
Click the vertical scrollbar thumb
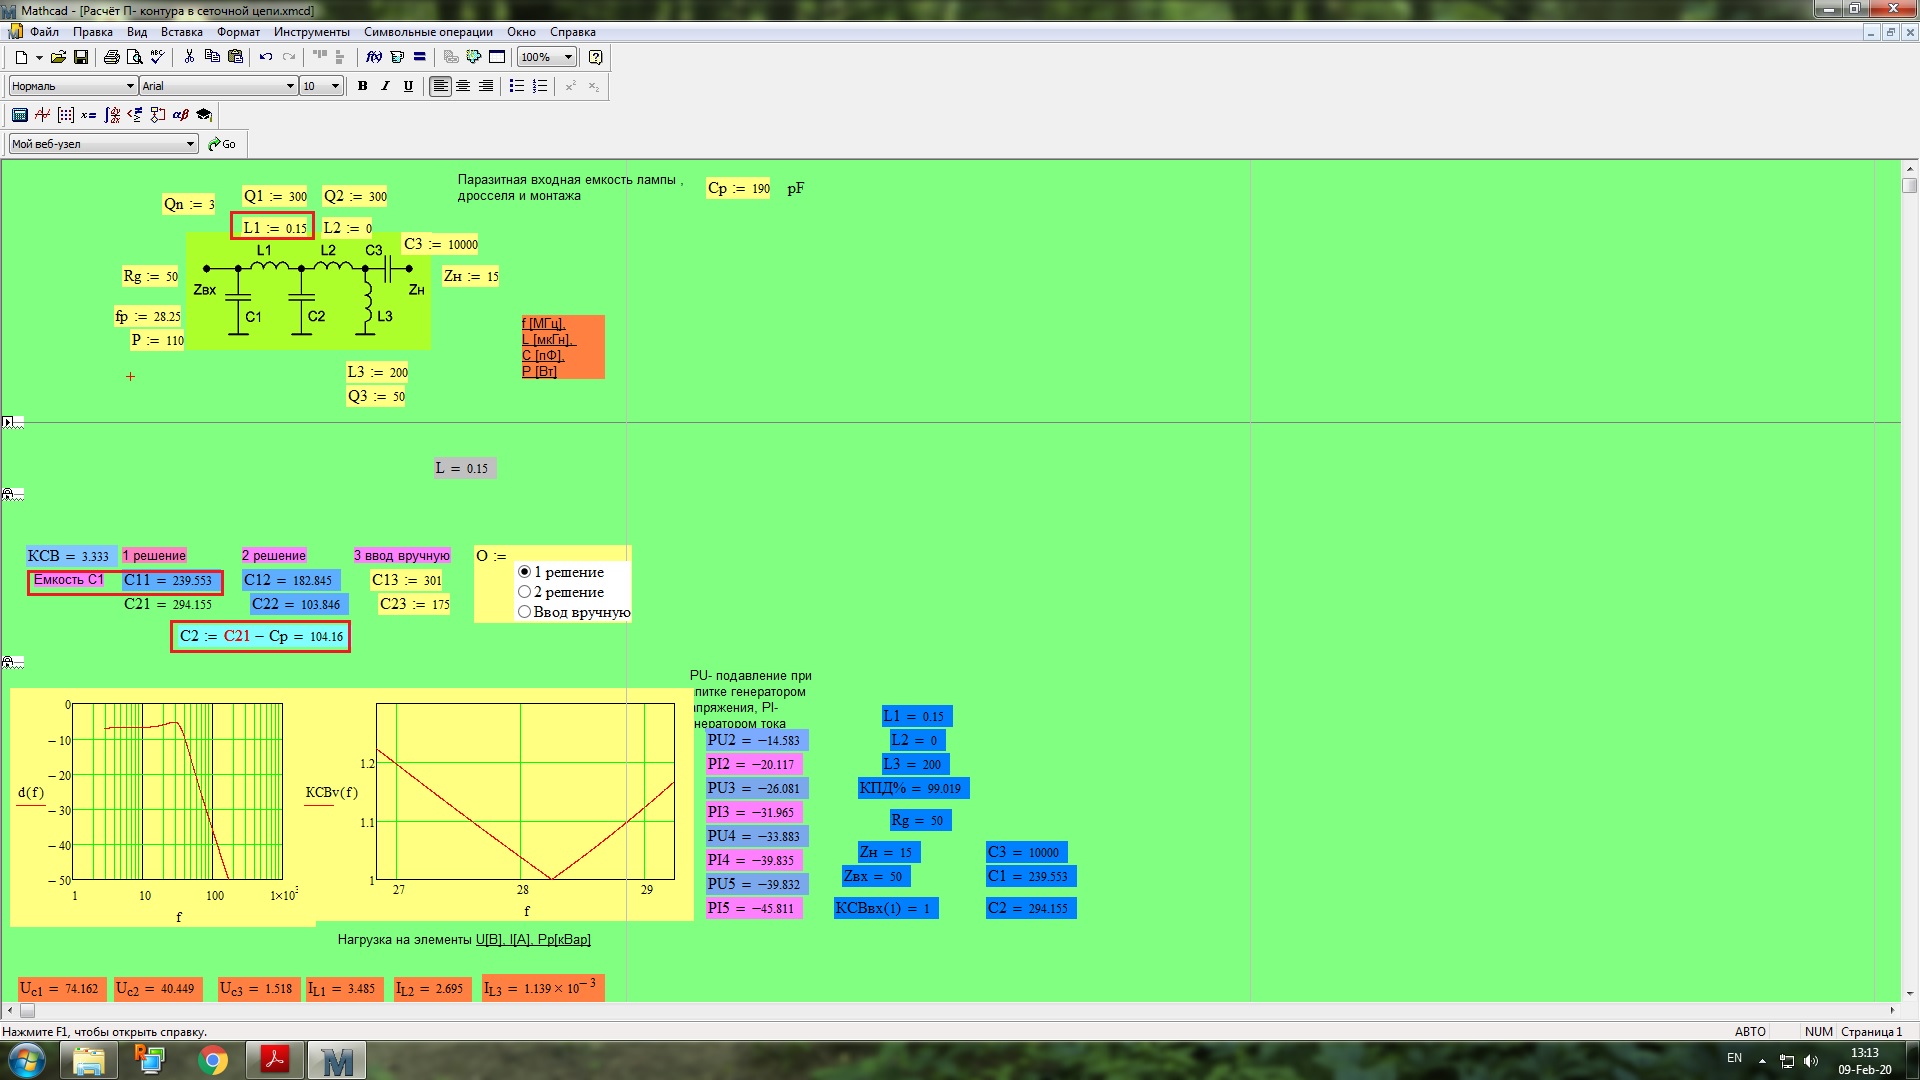coord(1910,185)
